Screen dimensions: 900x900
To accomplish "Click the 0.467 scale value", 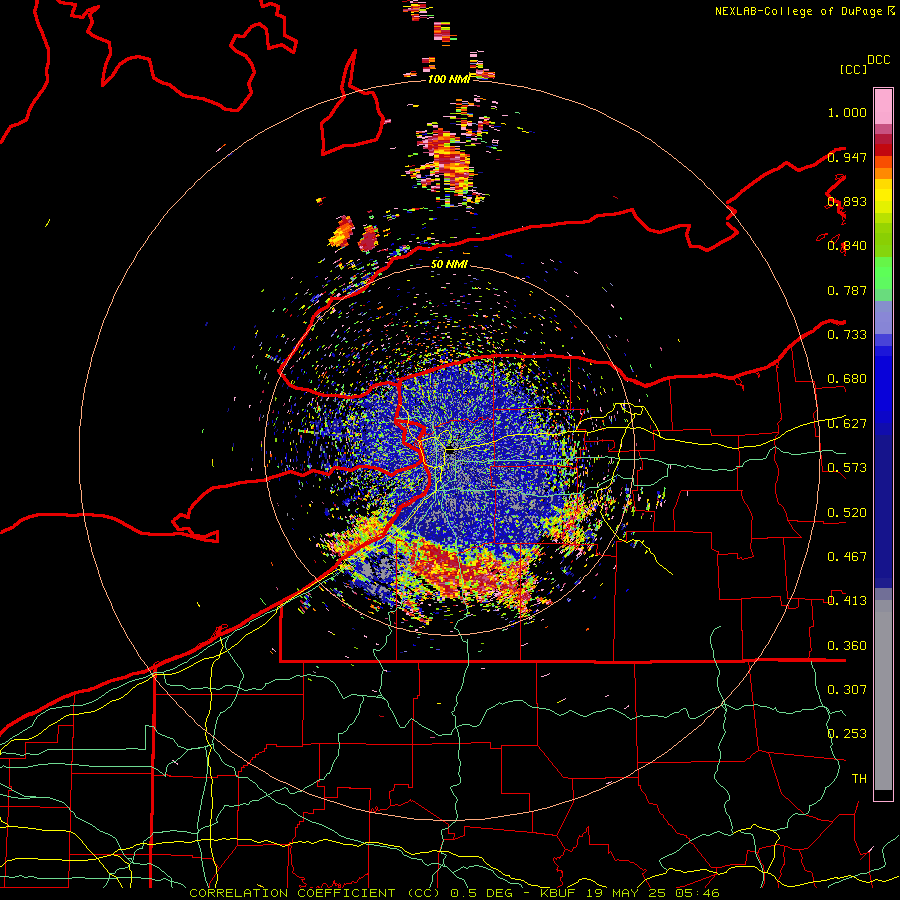I will tap(847, 557).
